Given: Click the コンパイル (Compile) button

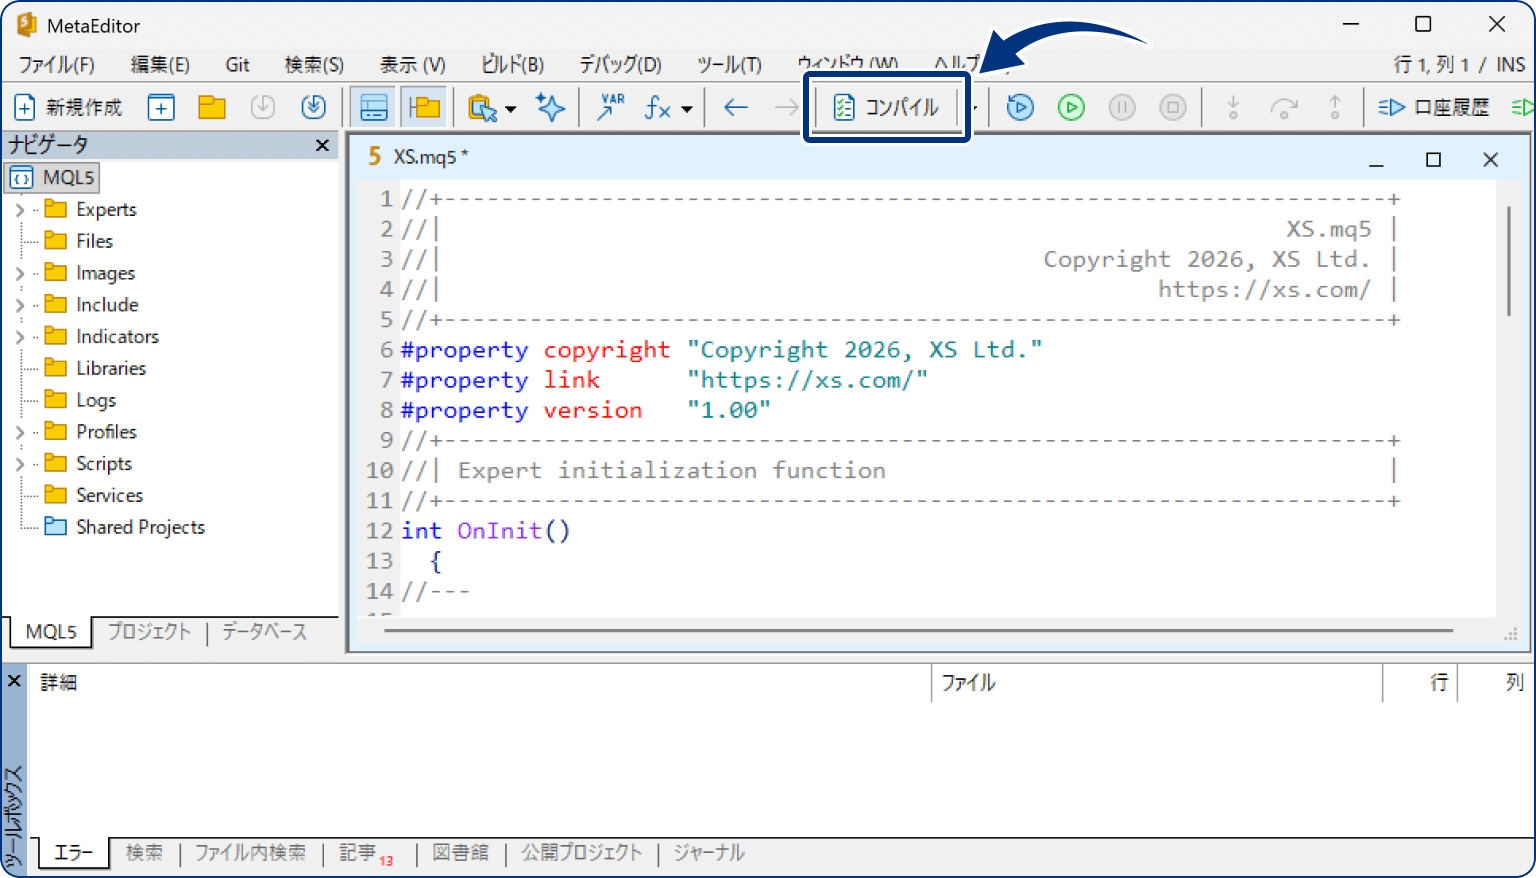Looking at the screenshot, I should 886,107.
